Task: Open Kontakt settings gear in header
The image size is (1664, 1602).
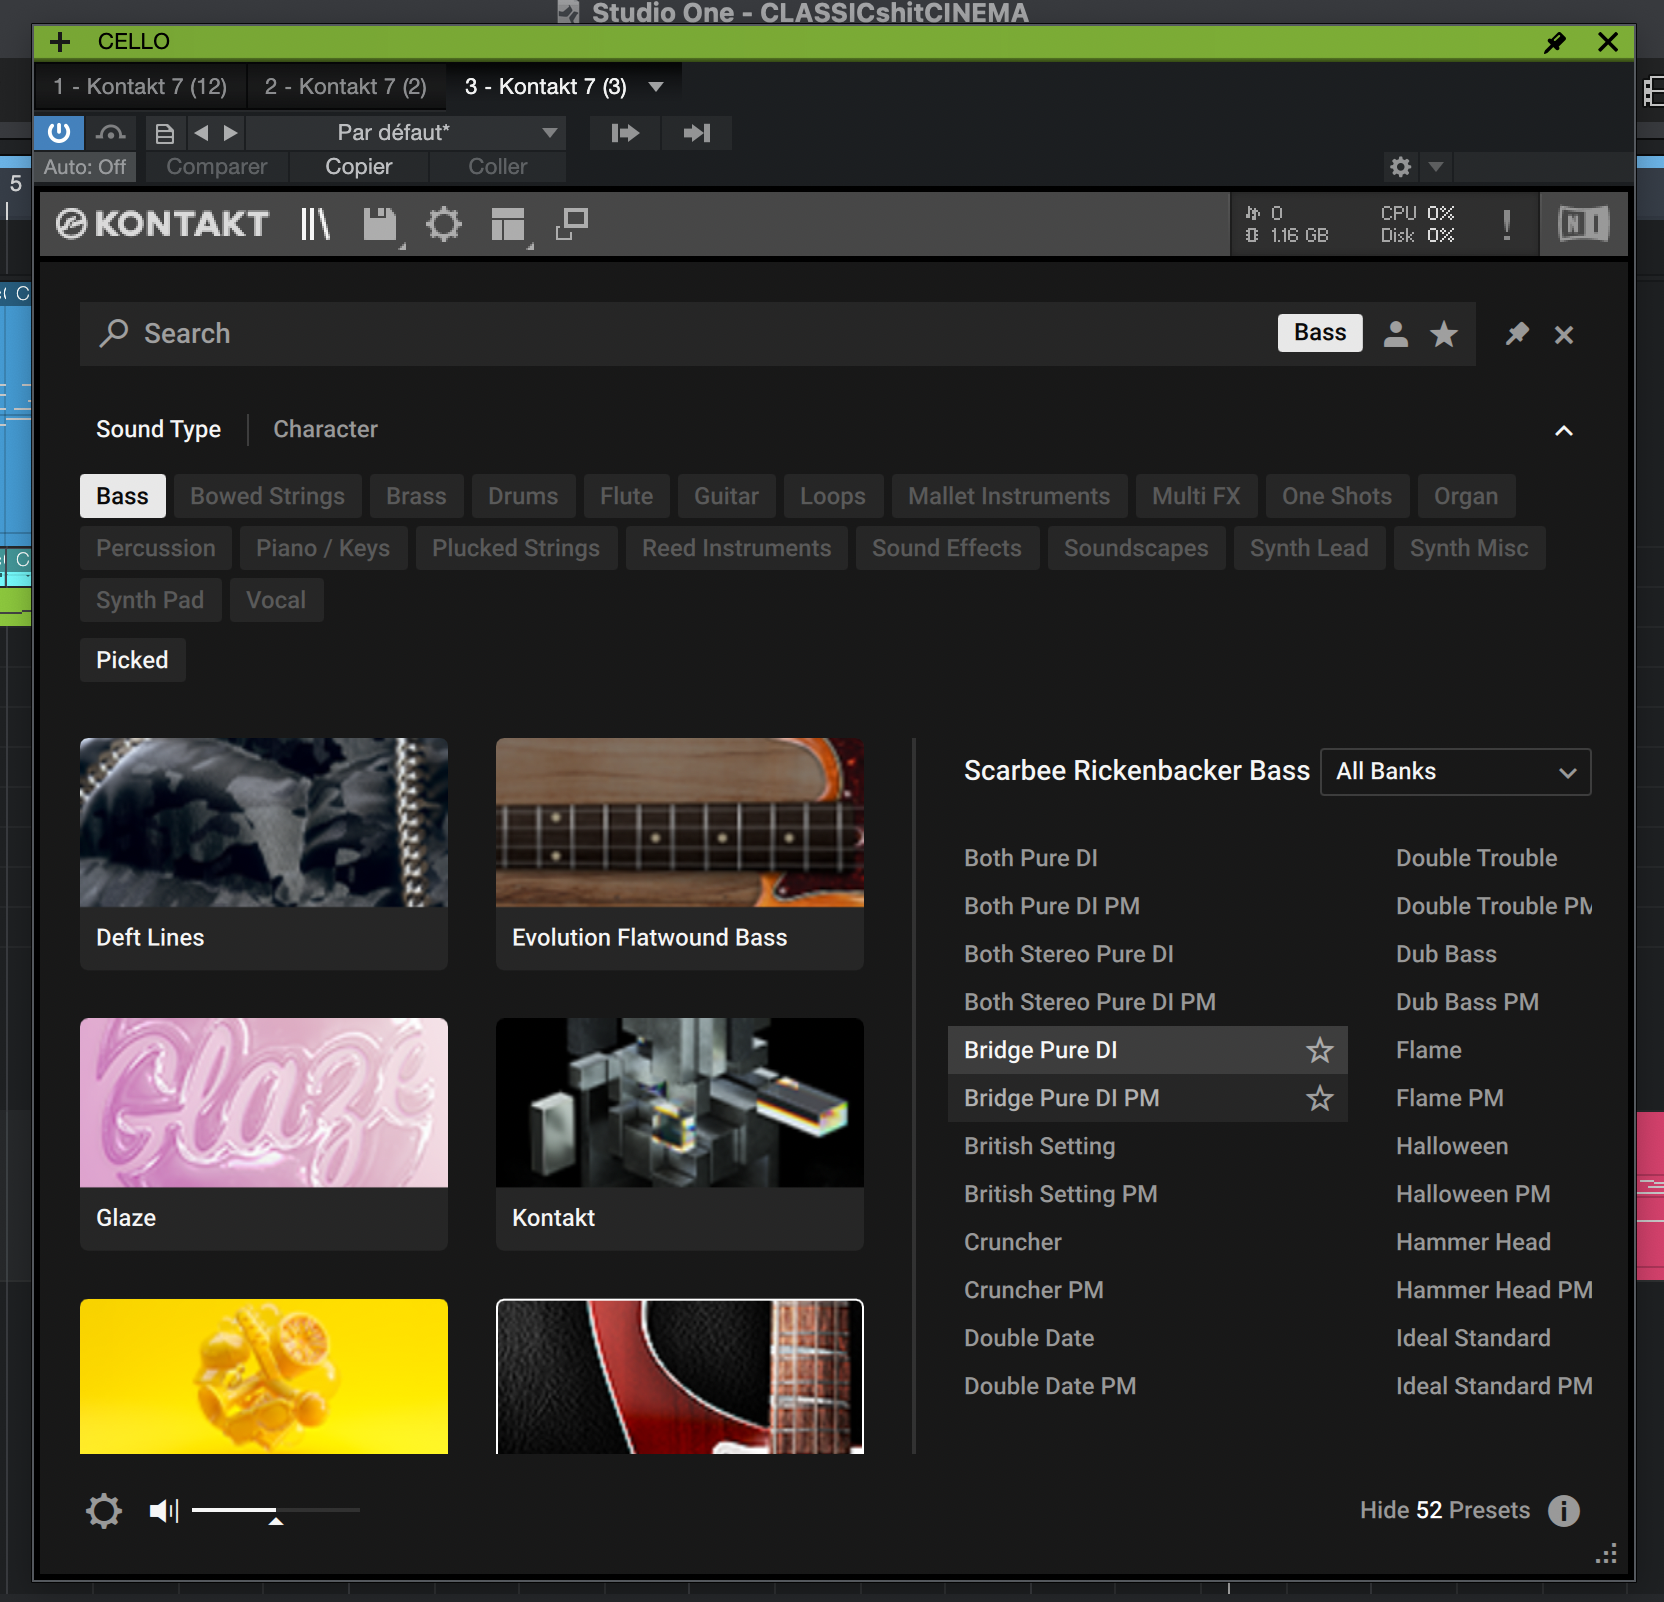Action: [x=444, y=224]
